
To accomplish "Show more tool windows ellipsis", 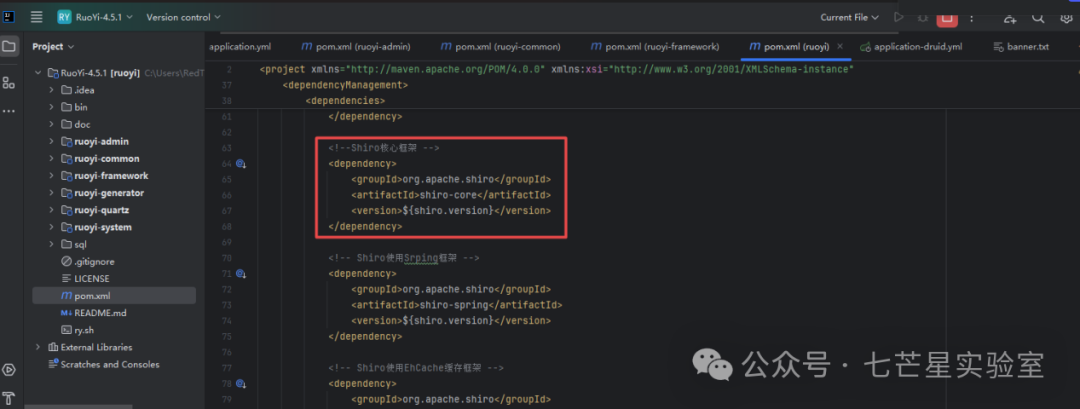I will tap(9, 110).
